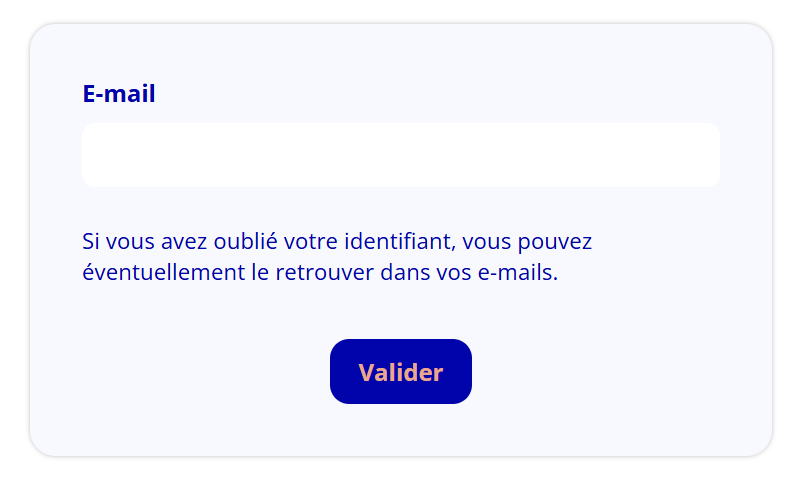This screenshot has width=791, height=483.
Task: Click the bold E-mail heading
Action: pyautogui.click(x=119, y=94)
